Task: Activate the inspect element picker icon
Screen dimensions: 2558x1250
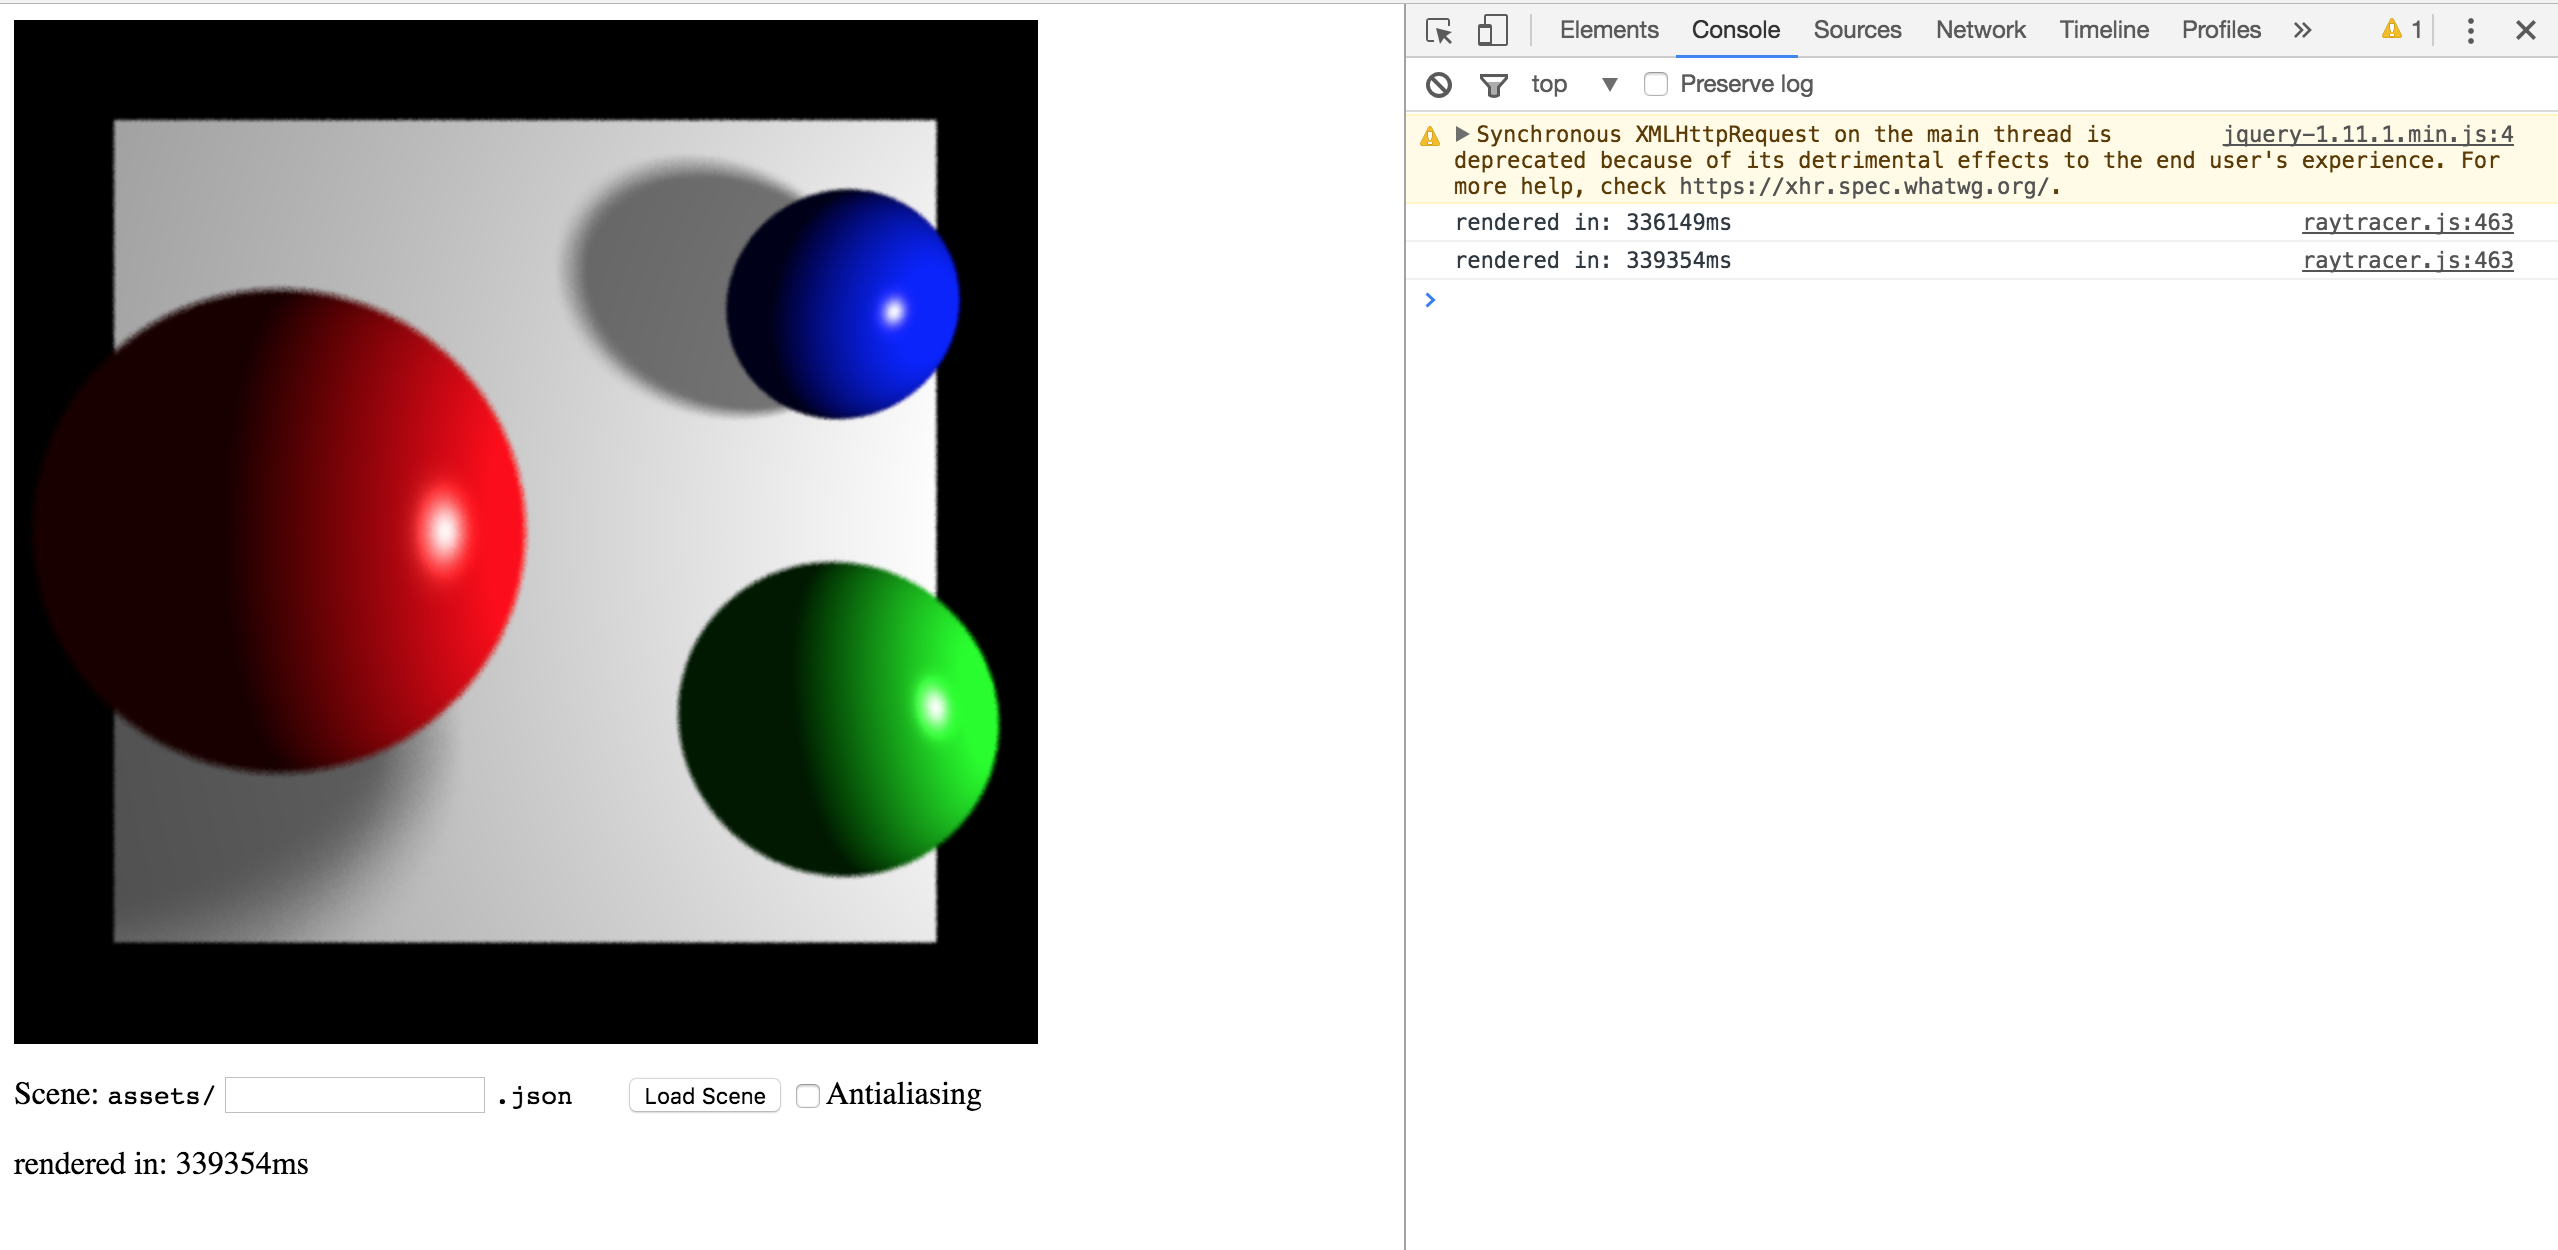Action: 1439,31
